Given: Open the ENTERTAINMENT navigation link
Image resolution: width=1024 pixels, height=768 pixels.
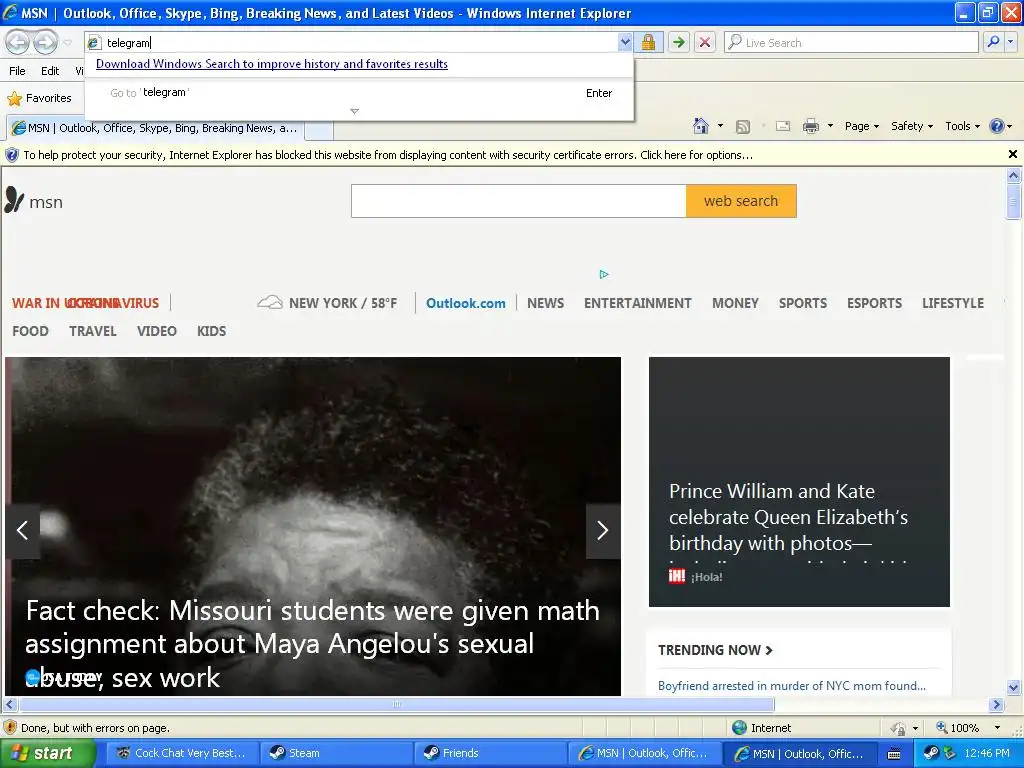Looking at the screenshot, I should tap(637, 303).
